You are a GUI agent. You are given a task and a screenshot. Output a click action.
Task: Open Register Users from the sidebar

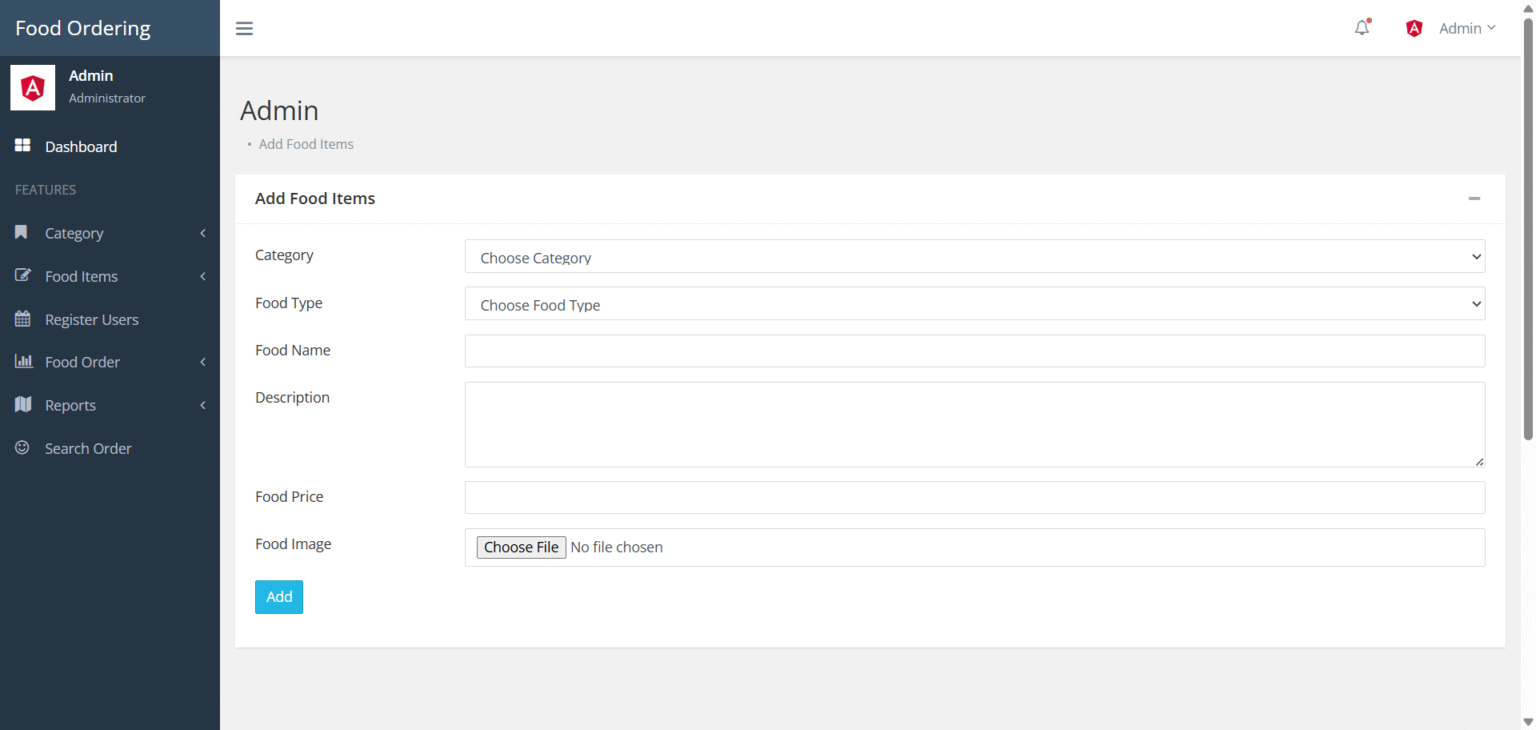[91, 319]
